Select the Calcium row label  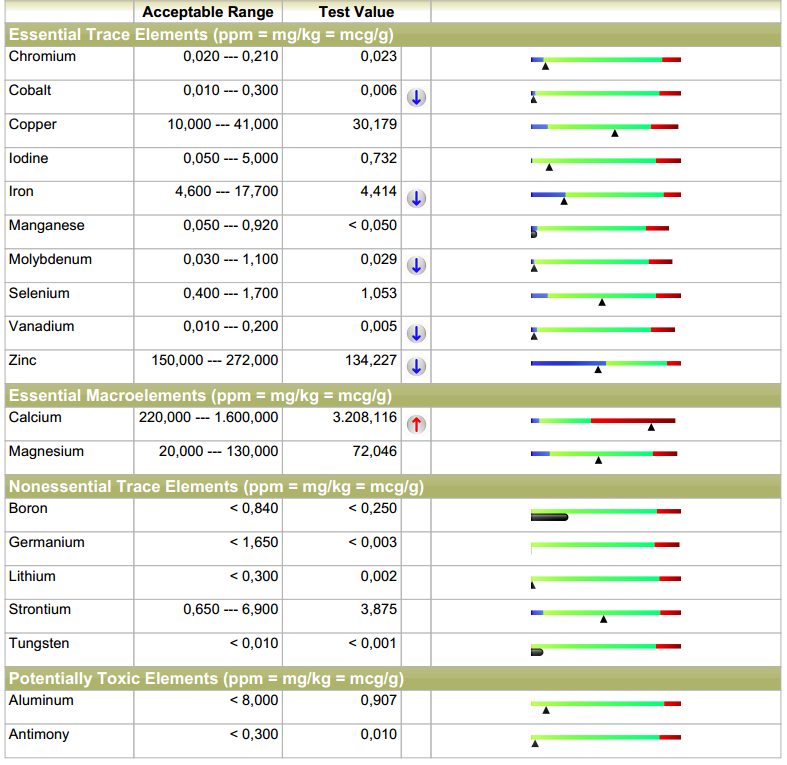[35, 417]
